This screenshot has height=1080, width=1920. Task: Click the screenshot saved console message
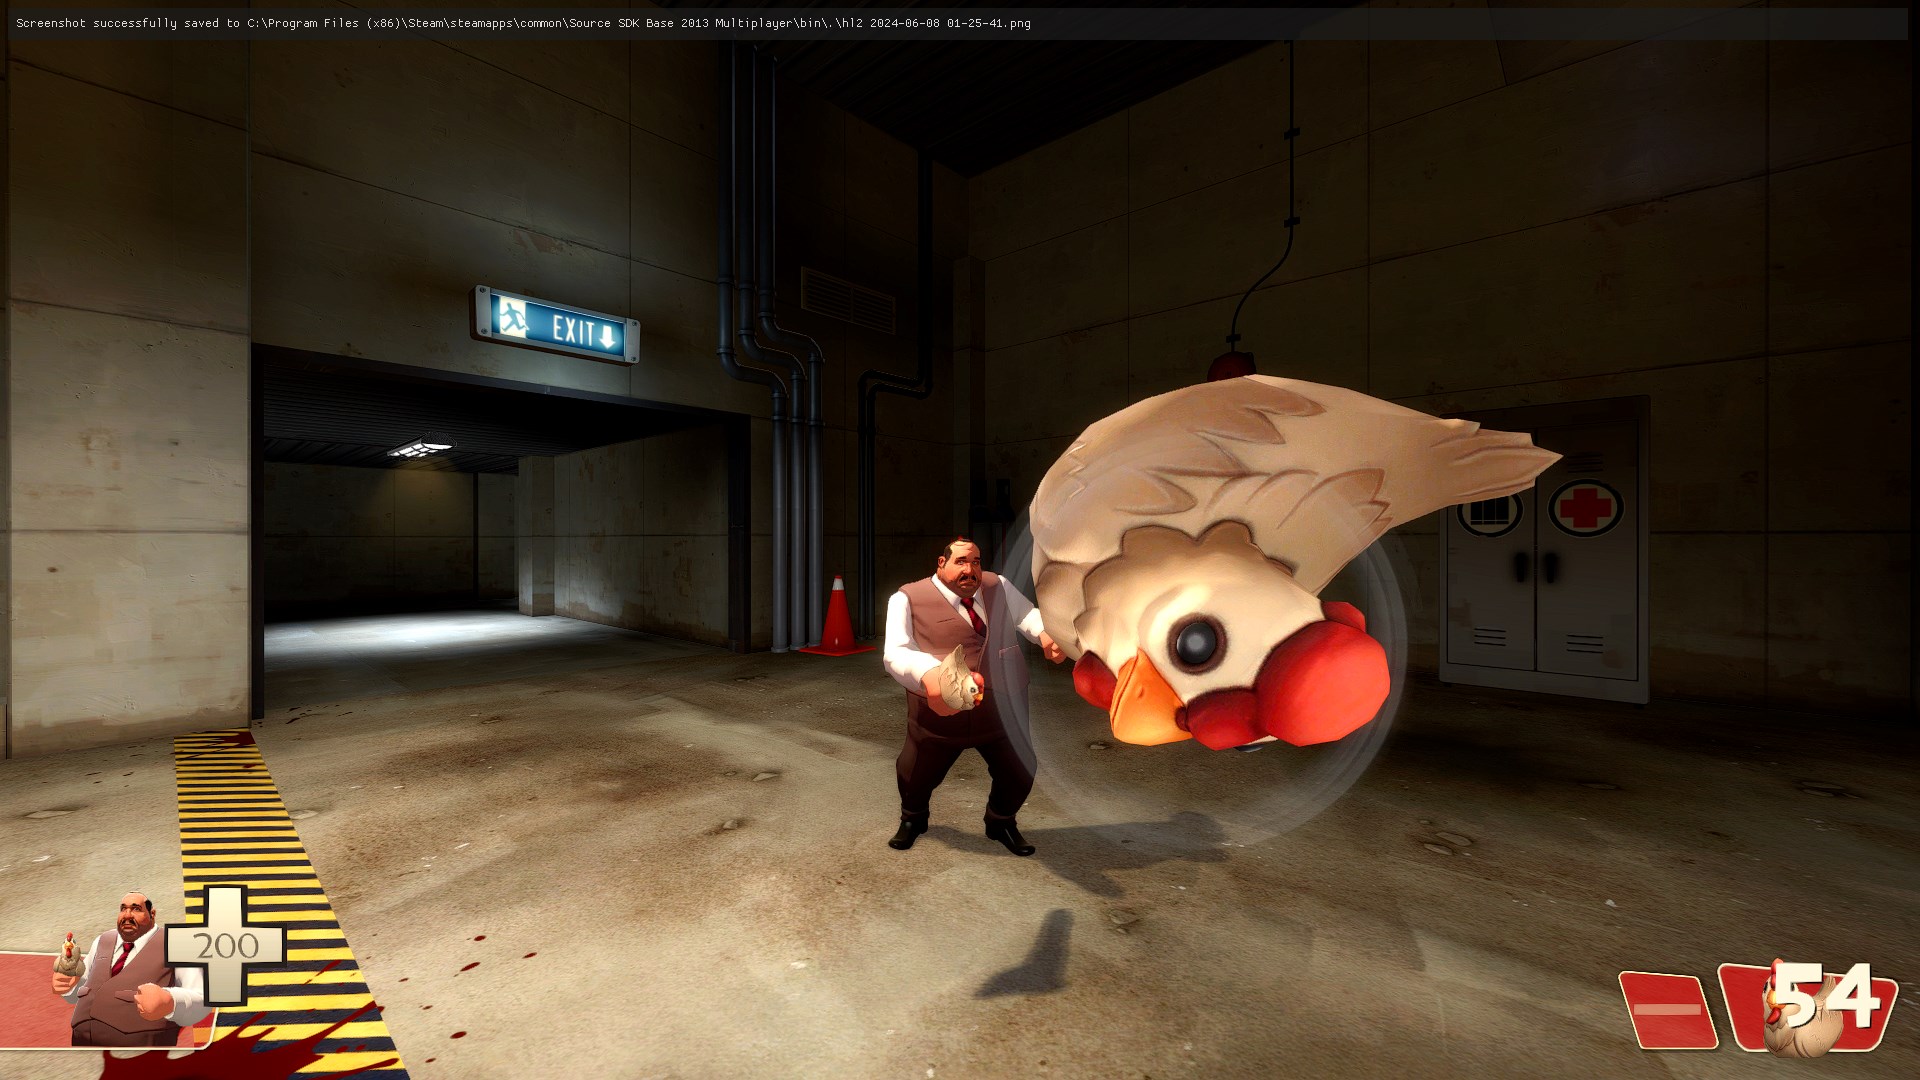coord(523,23)
